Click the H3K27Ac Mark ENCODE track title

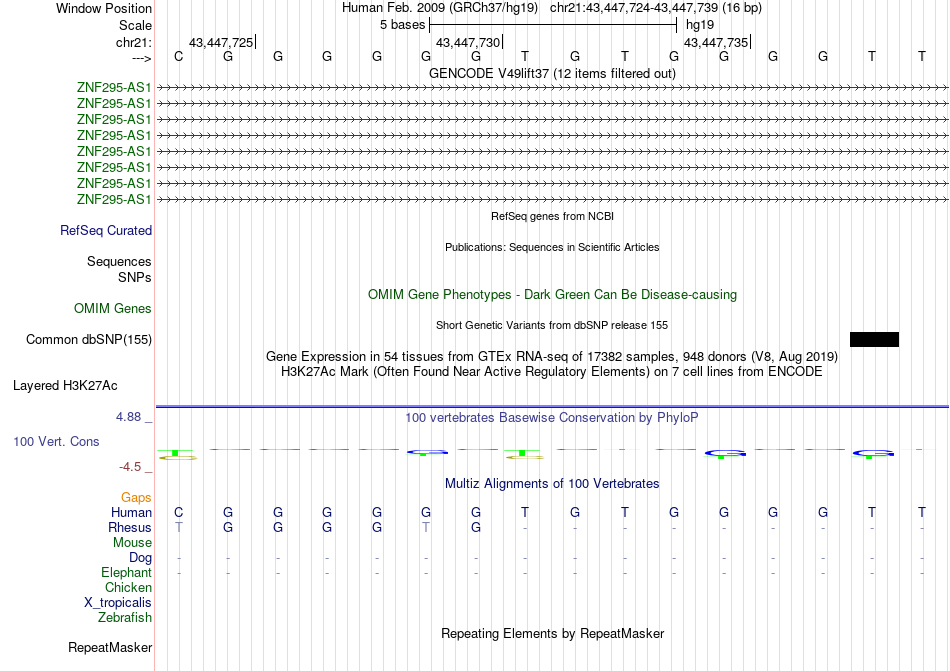point(552,371)
